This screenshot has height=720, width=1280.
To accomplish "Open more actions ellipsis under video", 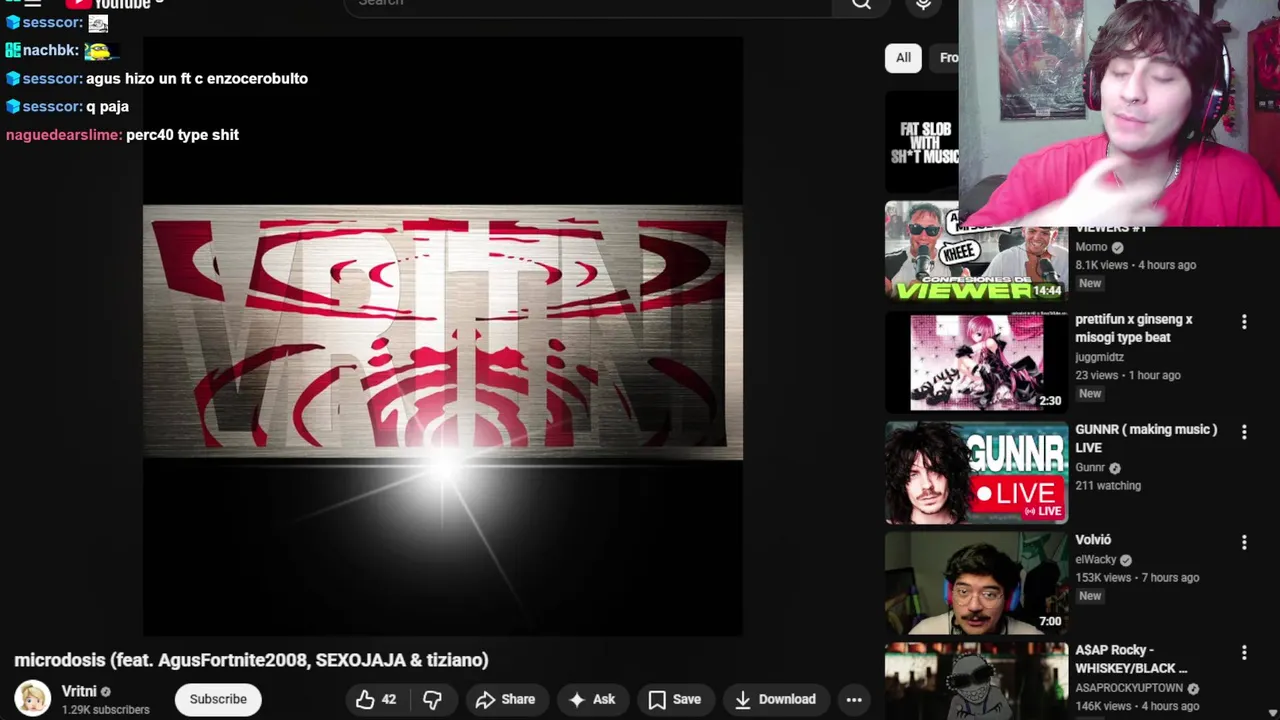I will point(854,699).
